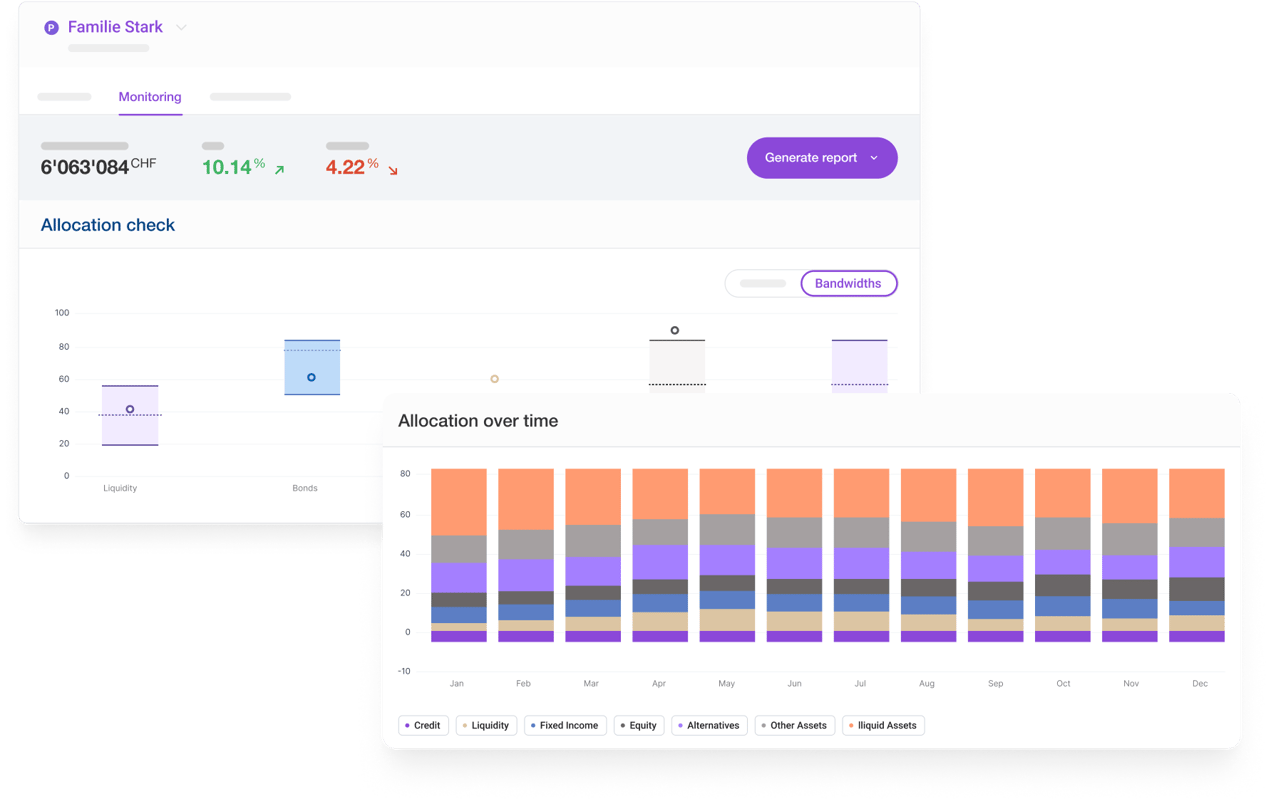Click the Bonds allocation marker circle
The height and width of the screenshot is (799, 1266).
(311, 377)
